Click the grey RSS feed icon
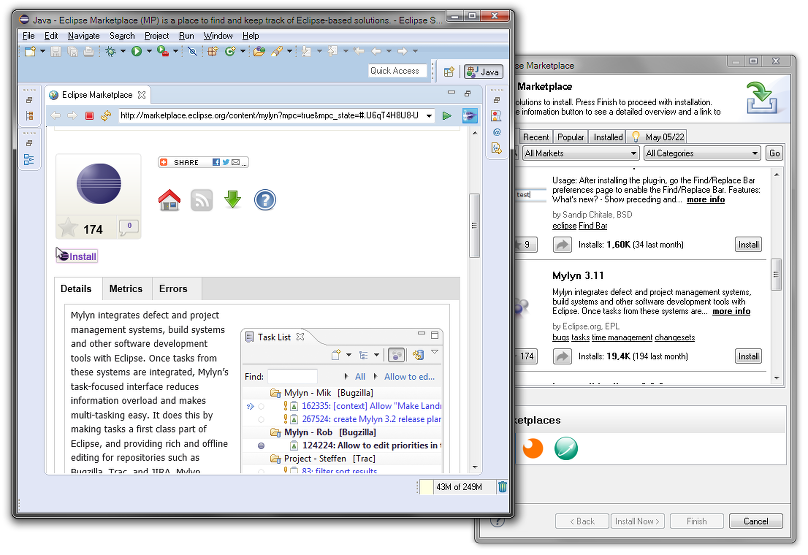Image resolution: width=808 pixels, height=555 pixels. [201, 200]
